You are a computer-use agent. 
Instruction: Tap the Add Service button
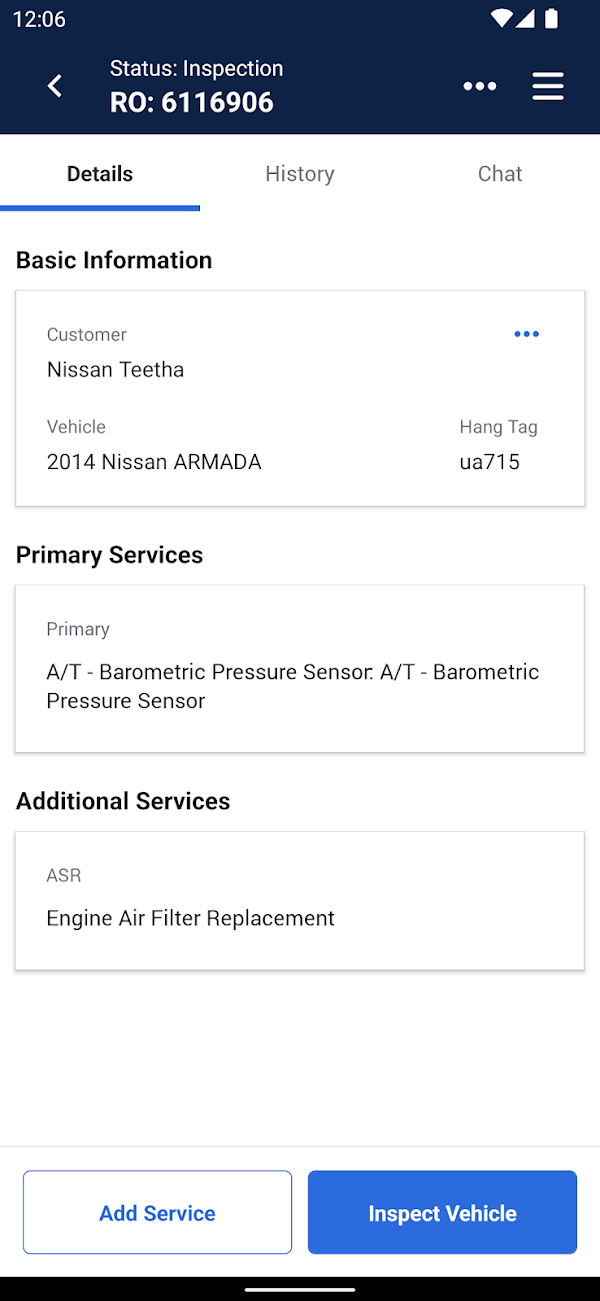coord(157,1212)
